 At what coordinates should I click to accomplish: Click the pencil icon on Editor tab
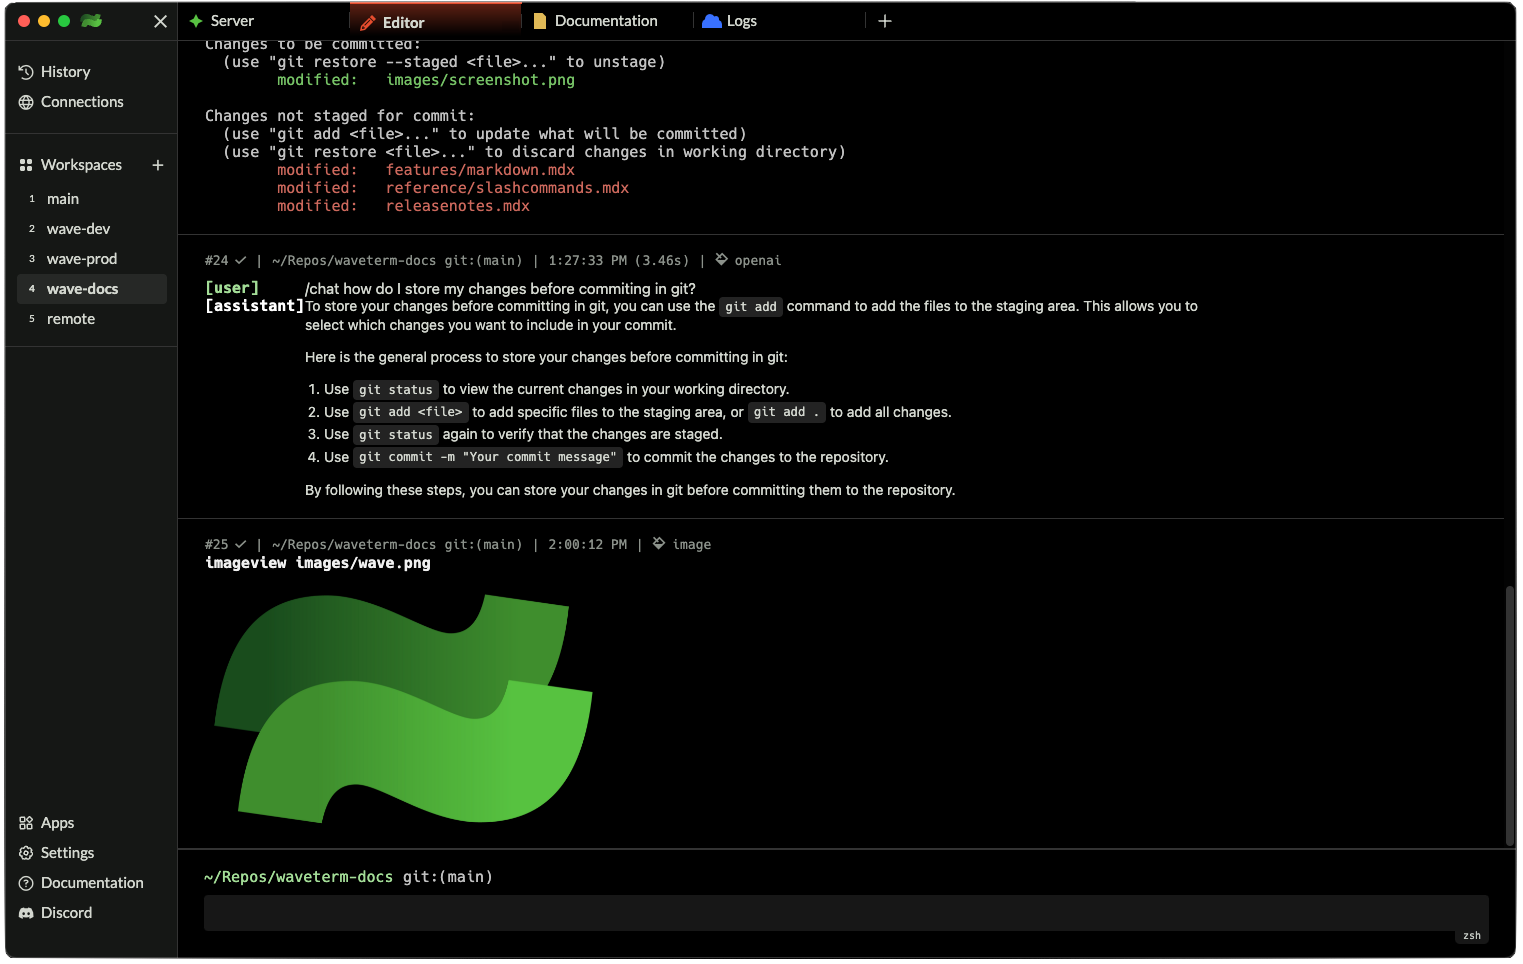(x=367, y=22)
